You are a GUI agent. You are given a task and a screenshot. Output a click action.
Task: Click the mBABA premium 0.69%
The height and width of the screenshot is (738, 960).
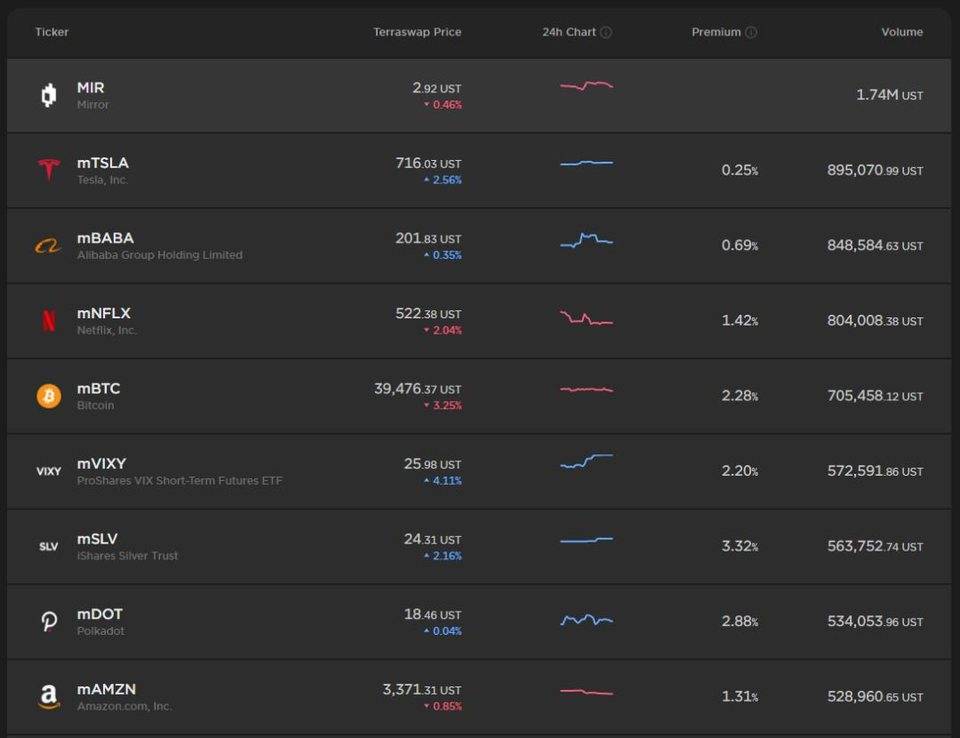coord(740,245)
